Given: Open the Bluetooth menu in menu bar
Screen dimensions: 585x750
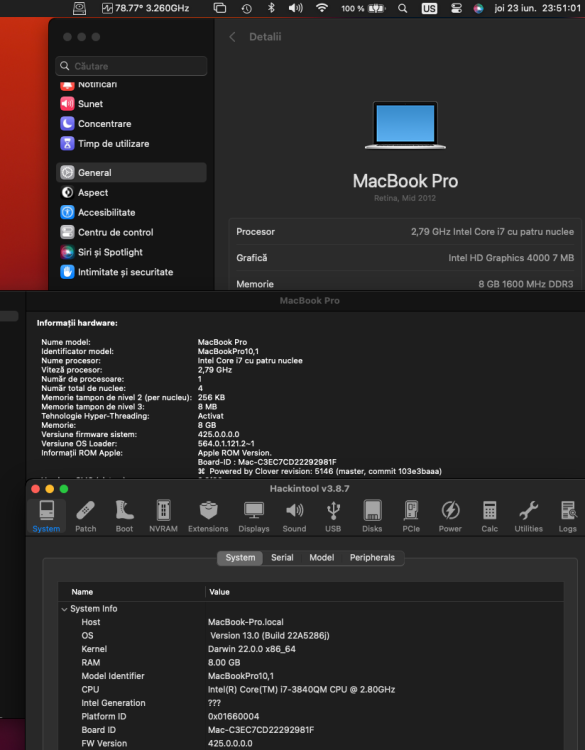Looking at the screenshot, I should click(x=271, y=8).
